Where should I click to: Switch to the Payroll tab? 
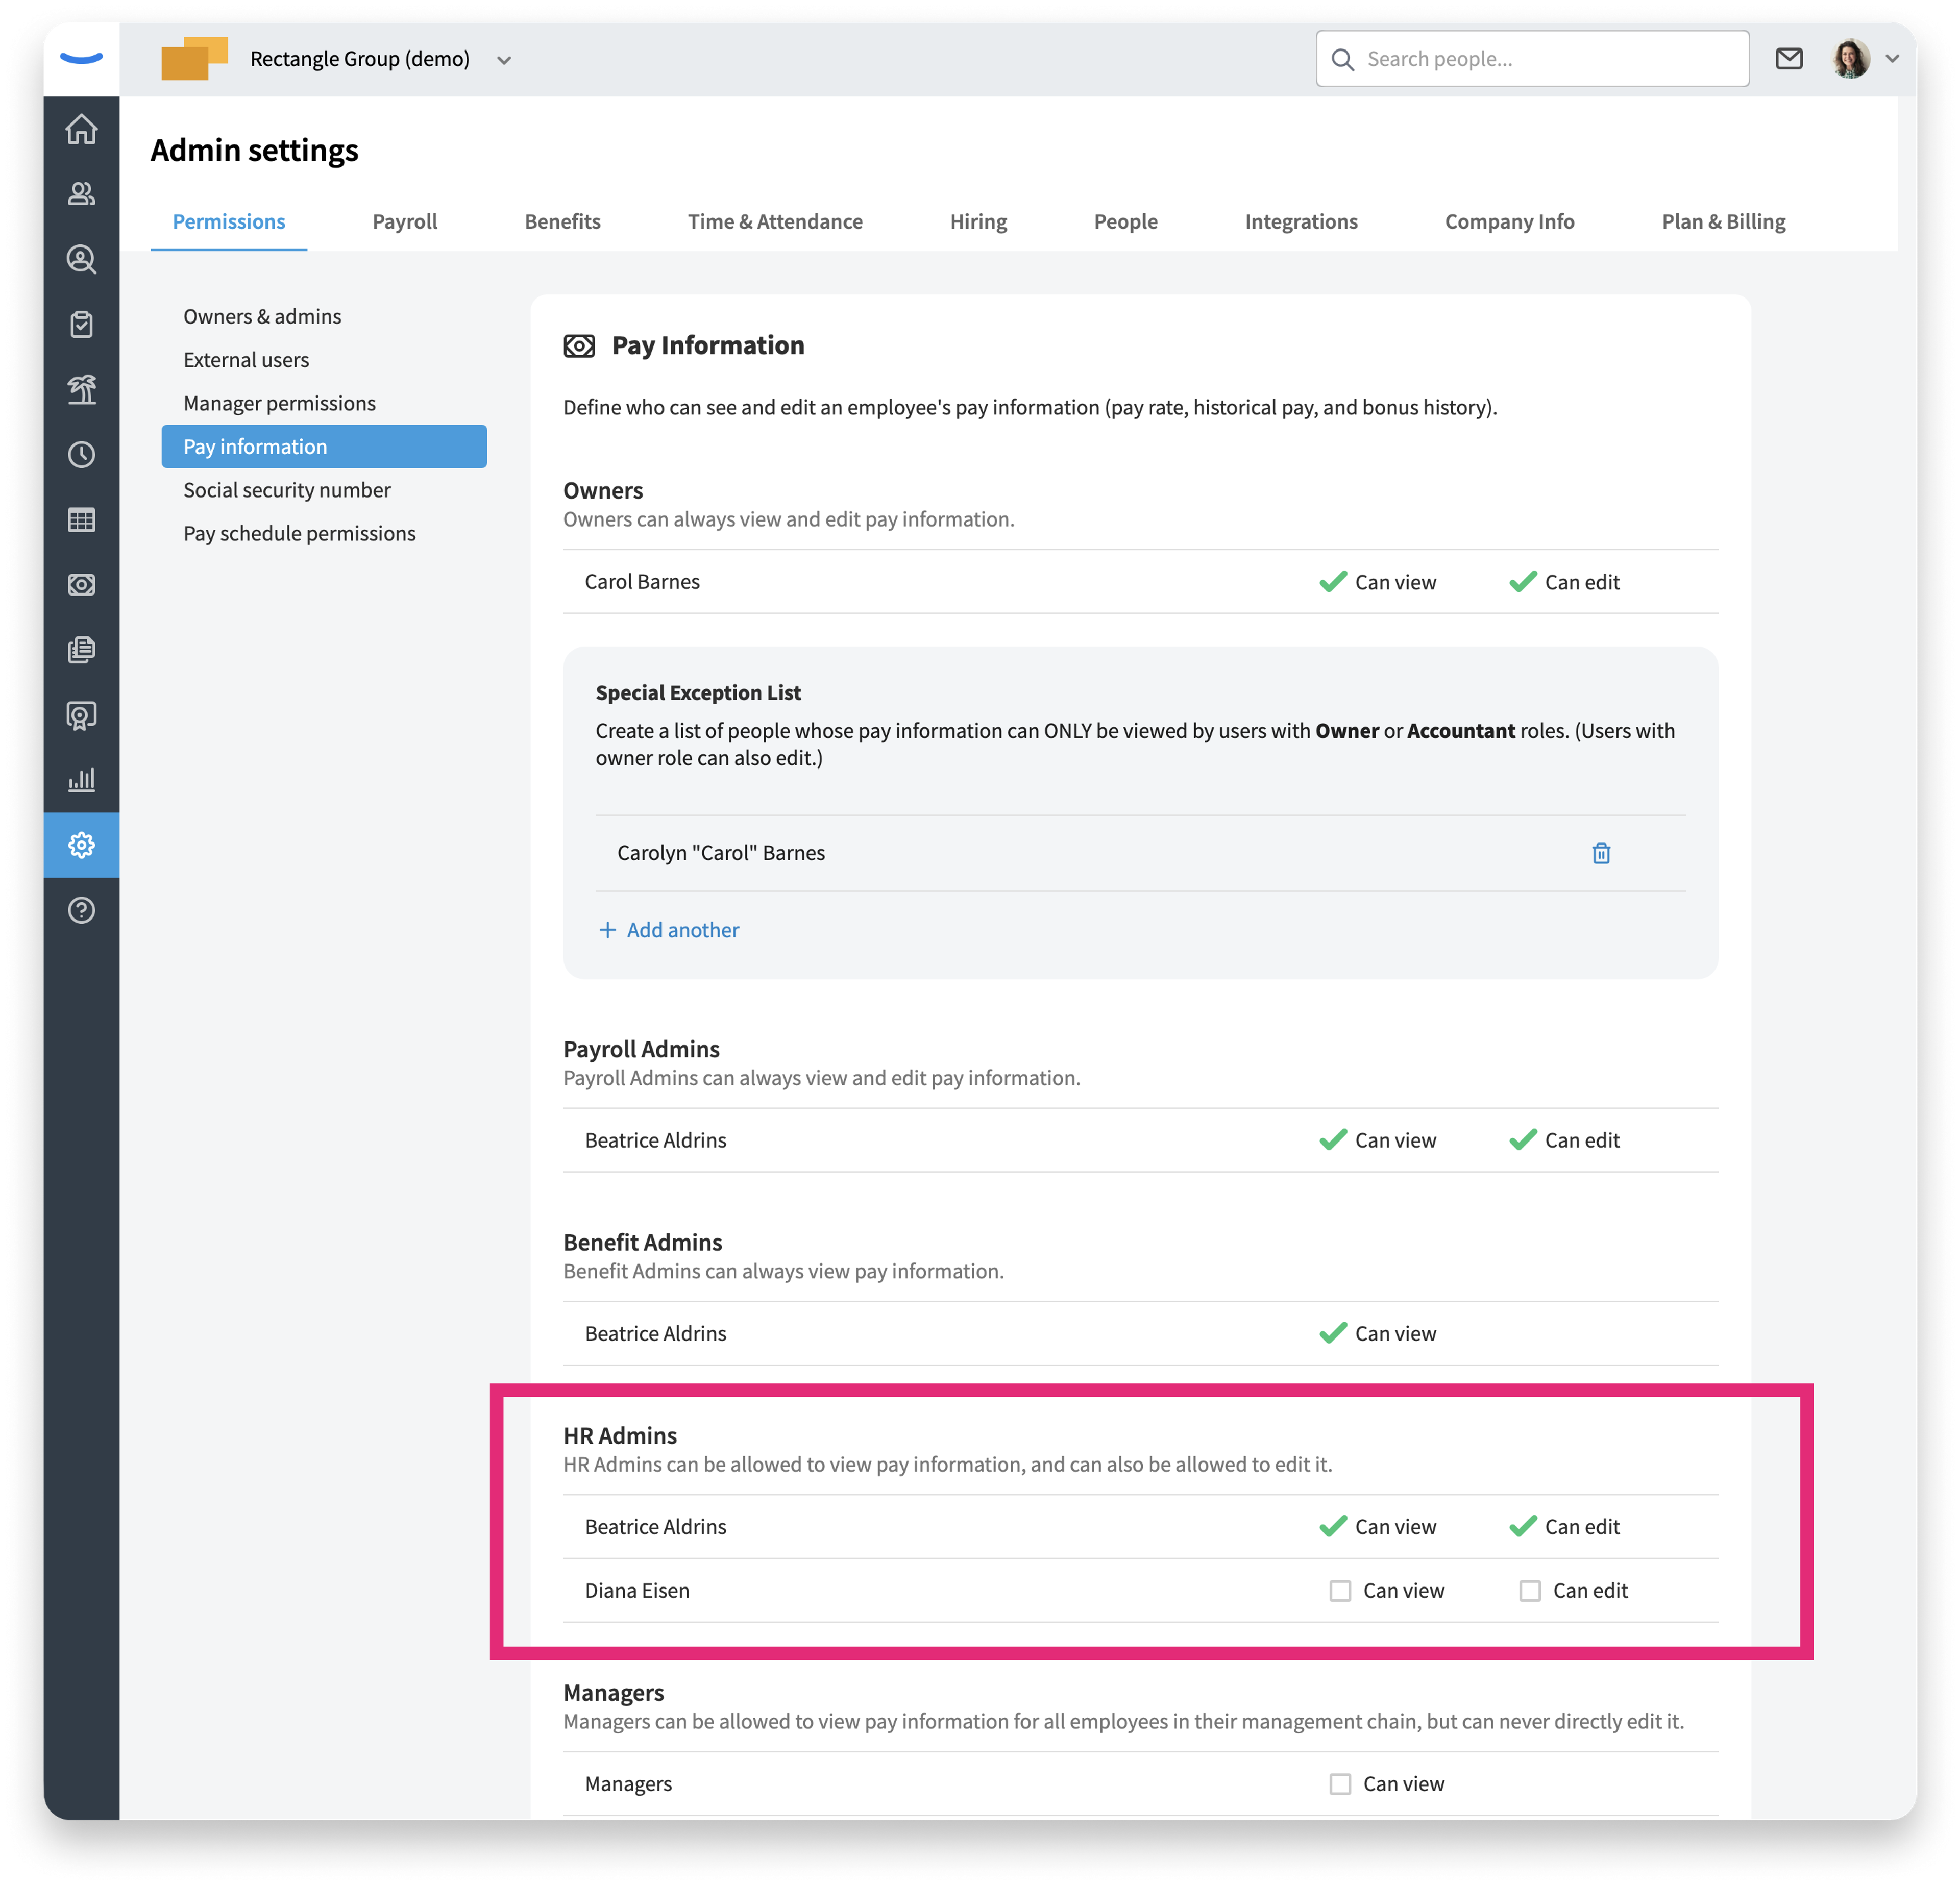[x=405, y=221]
